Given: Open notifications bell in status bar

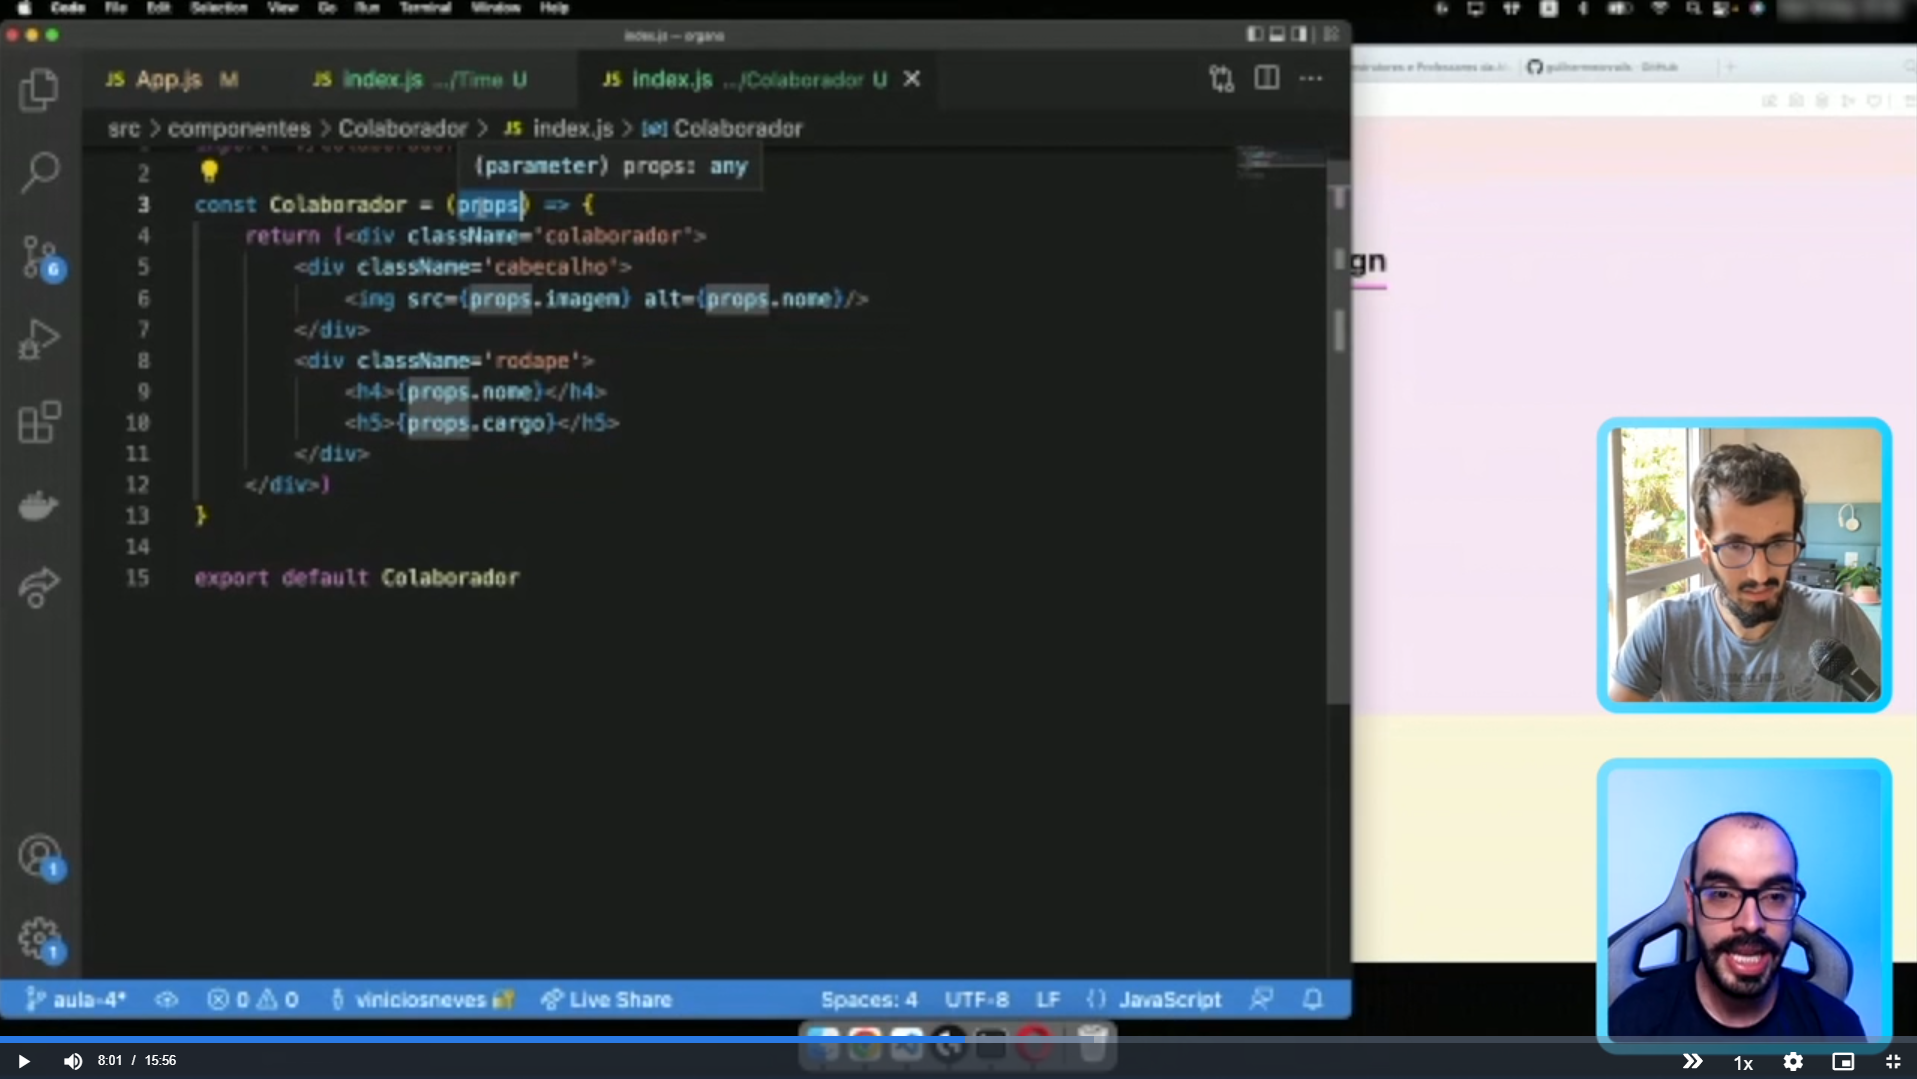Looking at the screenshot, I should 1313,999.
